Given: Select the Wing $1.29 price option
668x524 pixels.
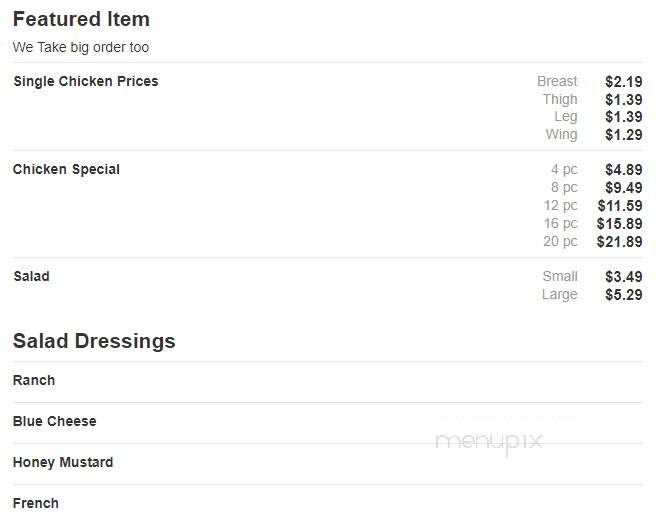Looking at the screenshot, I should 594,135.
